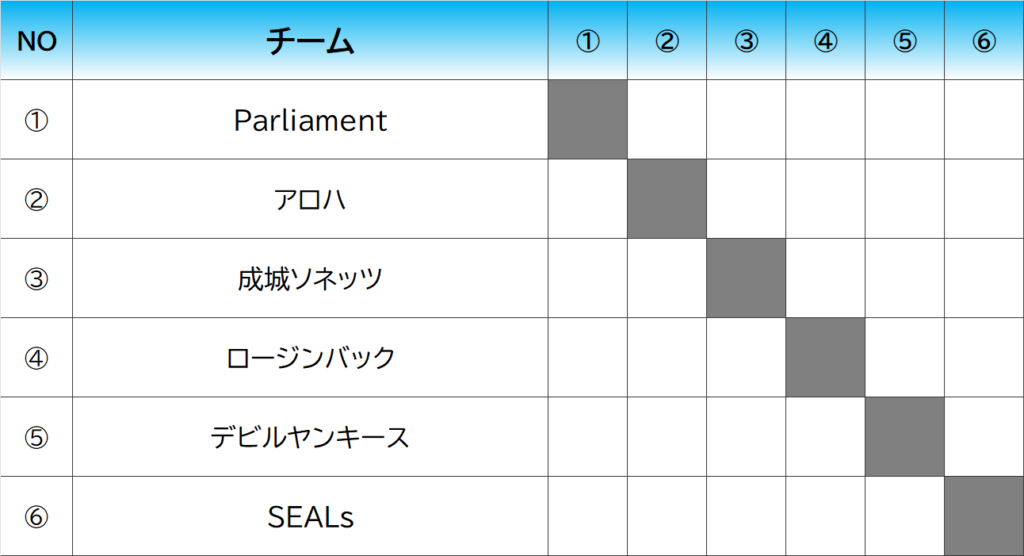The image size is (1024, 556).
Task: Click the gray cell in ロージンバック row
Action: [x=825, y=357]
